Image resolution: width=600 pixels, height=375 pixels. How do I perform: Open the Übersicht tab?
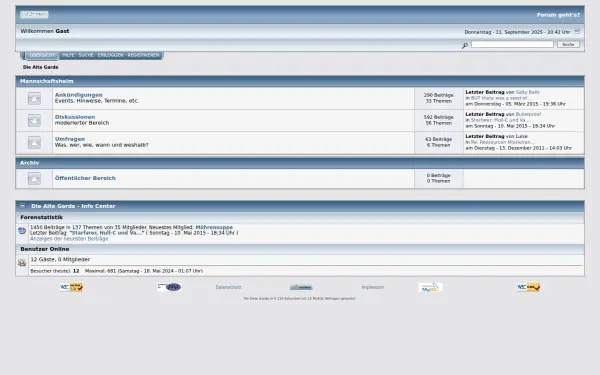[x=42, y=55]
